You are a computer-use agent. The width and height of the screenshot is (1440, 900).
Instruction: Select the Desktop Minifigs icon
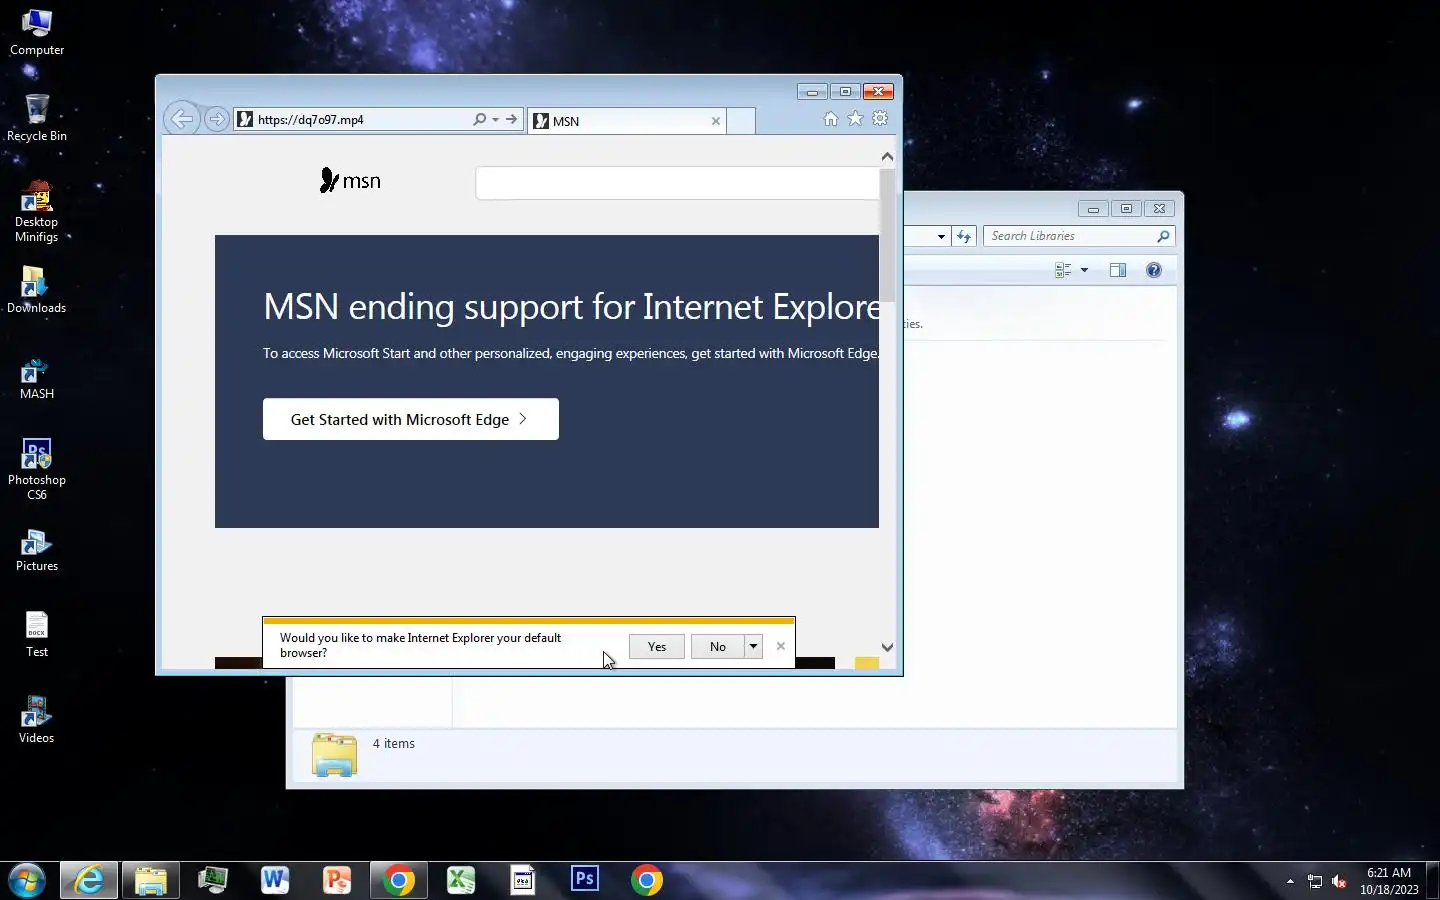pyautogui.click(x=37, y=212)
